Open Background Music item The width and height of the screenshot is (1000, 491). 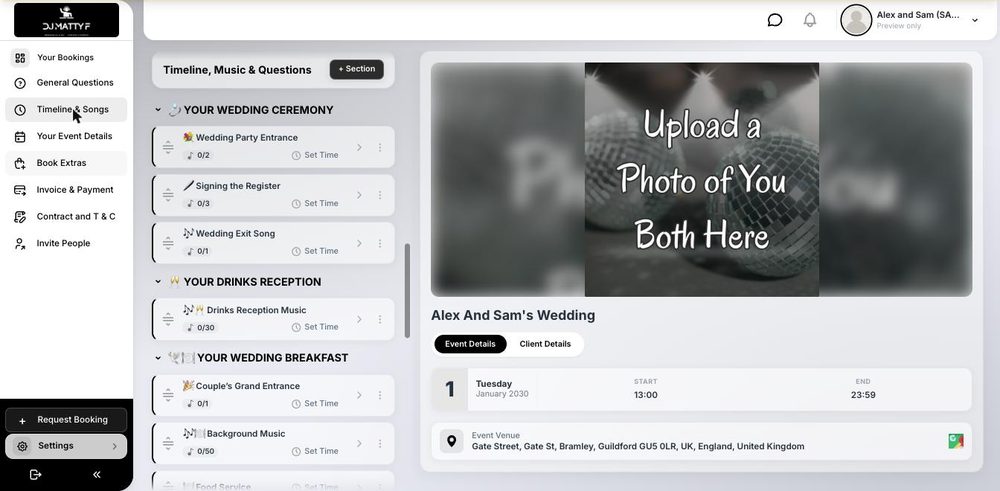click(x=273, y=443)
